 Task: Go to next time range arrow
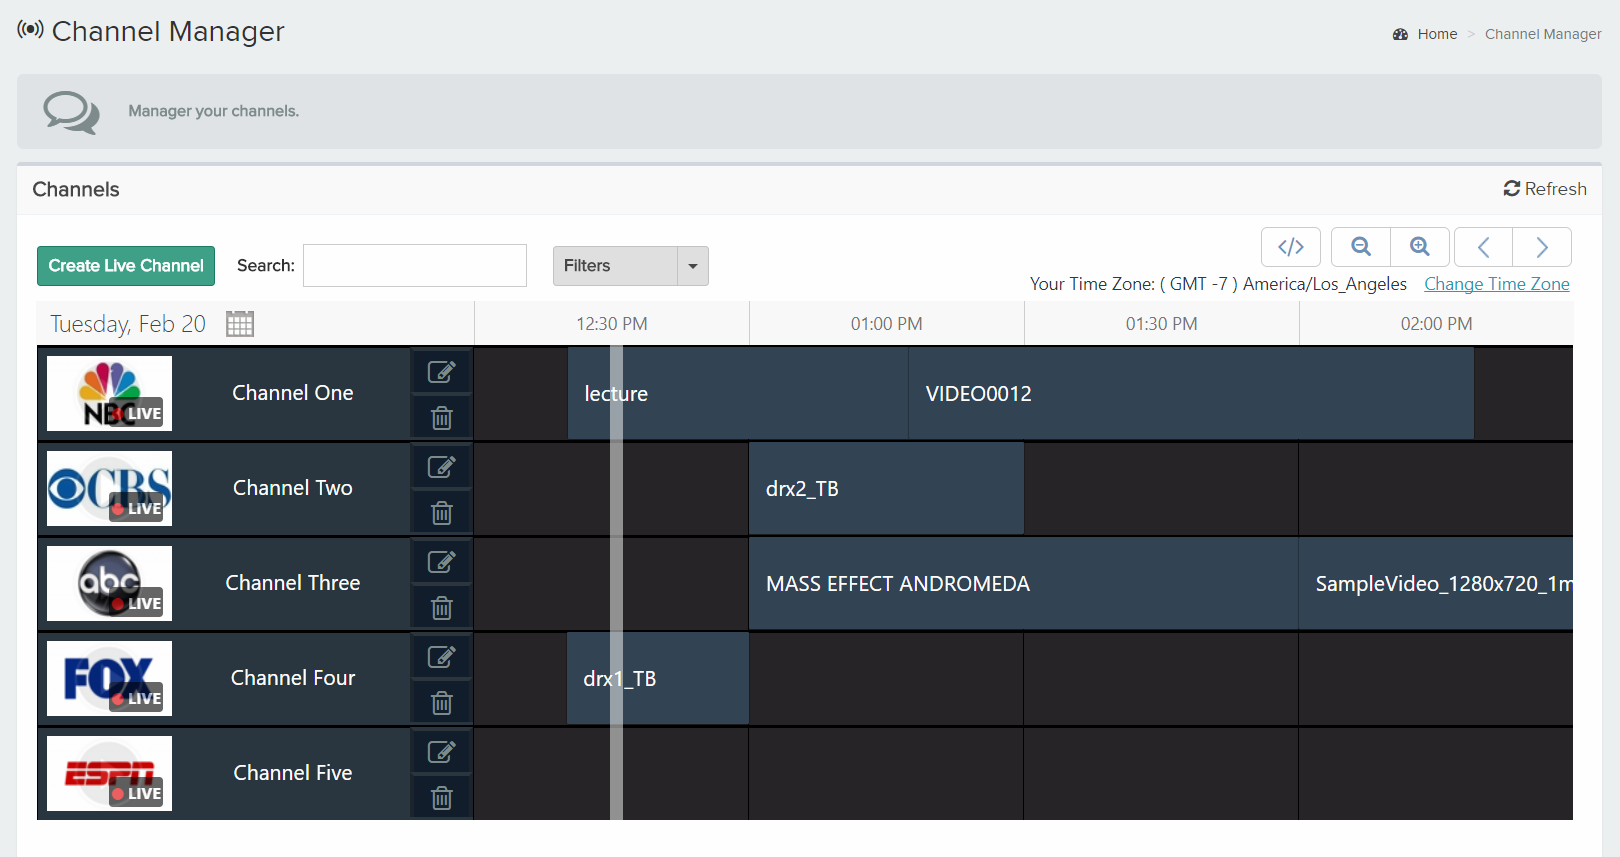(x=1542, y=247)
